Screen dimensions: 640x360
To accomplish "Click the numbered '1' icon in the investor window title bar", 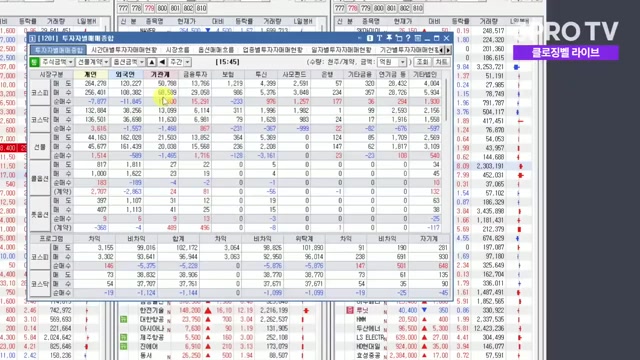I will tap(370, 38).
